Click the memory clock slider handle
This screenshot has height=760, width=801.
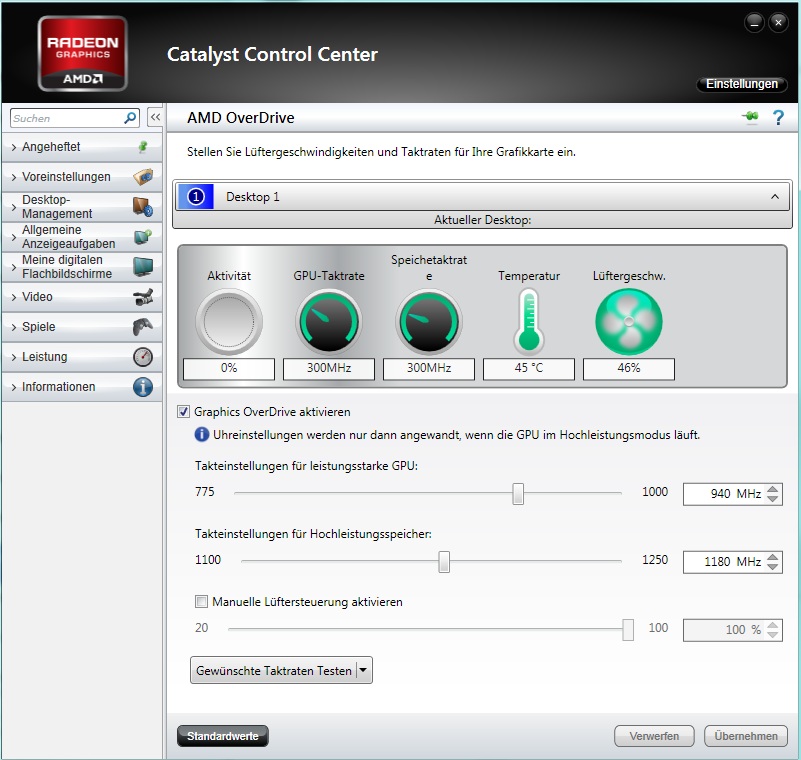[x=444, y=561]
